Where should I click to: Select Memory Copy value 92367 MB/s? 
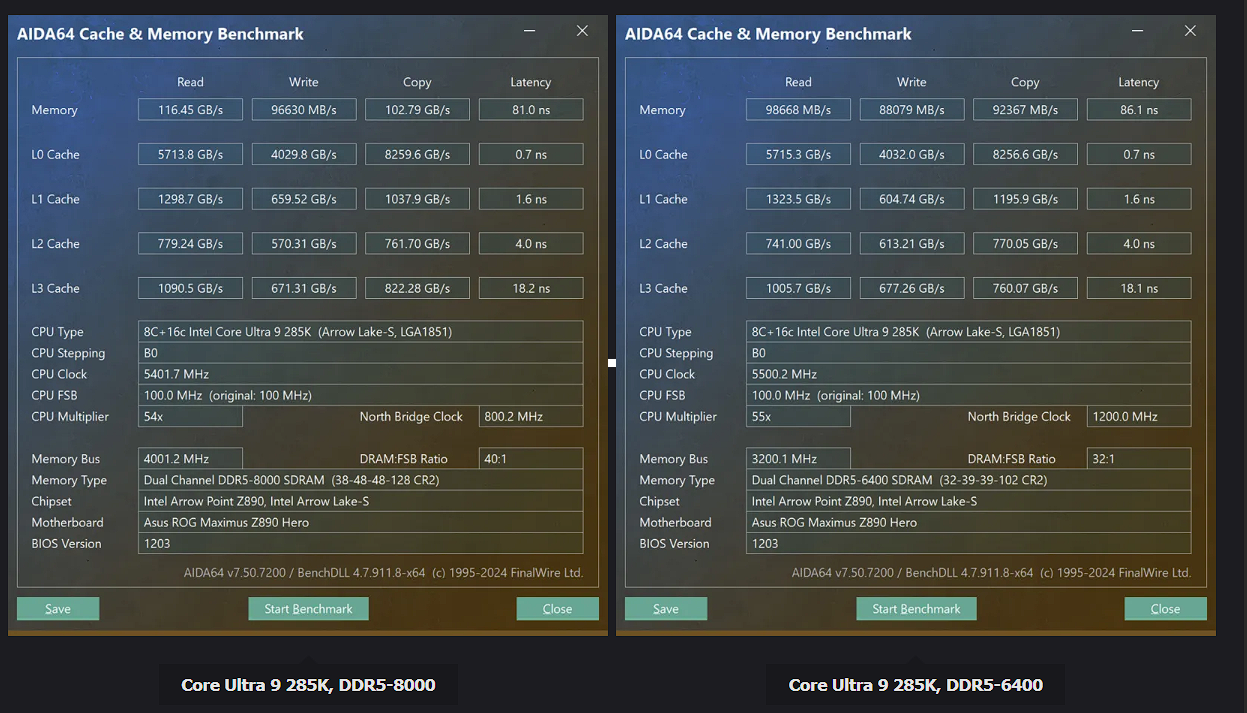click(x=1025, y=110)
